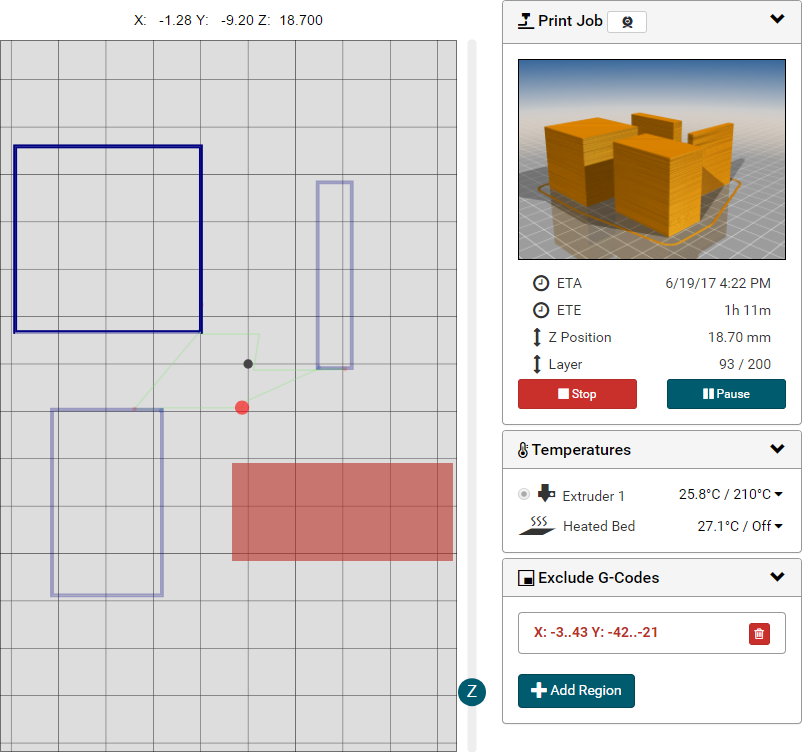Click the arrow icon beside Z Position
This screenshot has width=802, height=752.
point(538,337)
